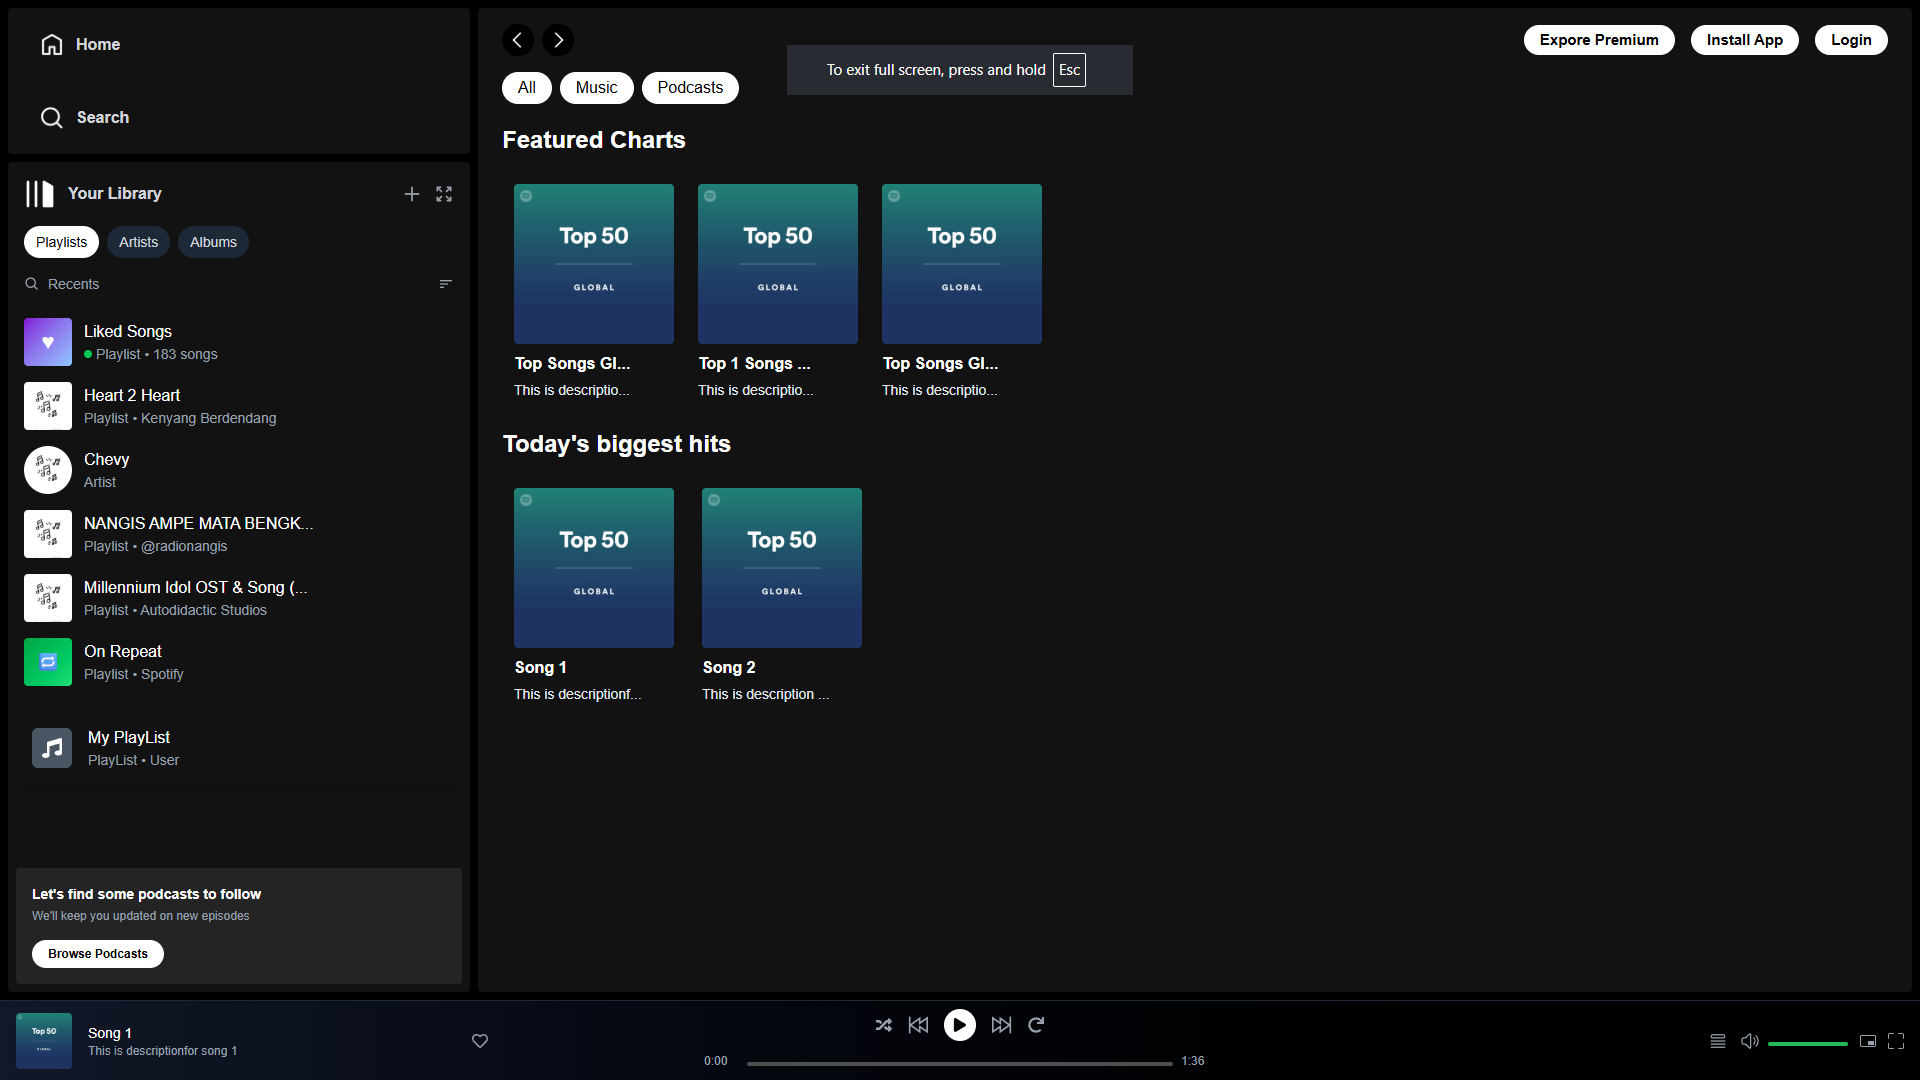This screenshot has width=1920, height=1080.
Task: Click the Install App button
Action: 1744,39
